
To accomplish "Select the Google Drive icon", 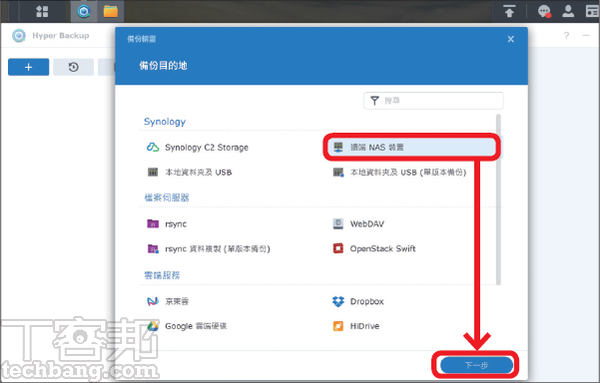I will pos(153,326).
